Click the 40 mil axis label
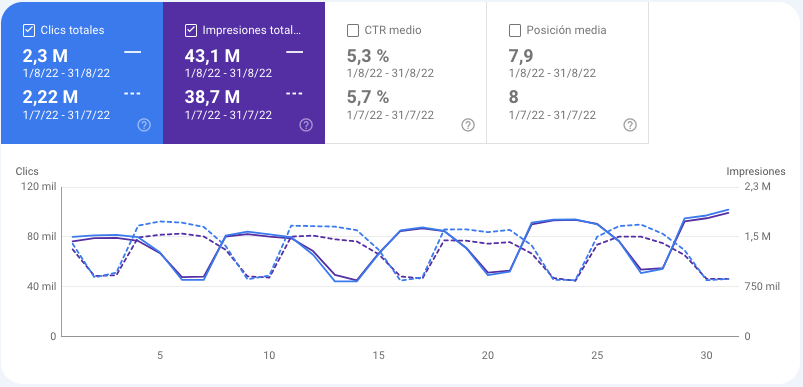 tap(40, 286)
